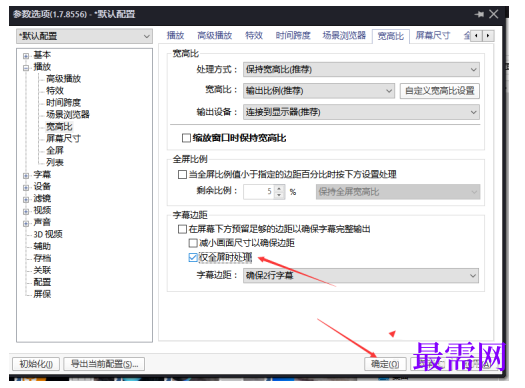Uncheck 仅全屏时处理 checkbox

click(x=193, y=257)
